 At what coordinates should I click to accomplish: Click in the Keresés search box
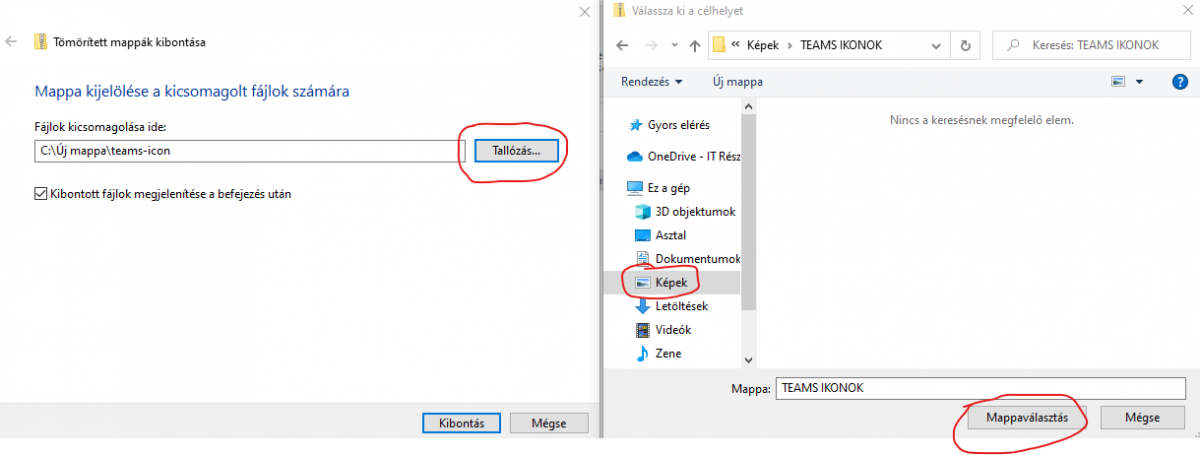click(x=1090, y=45)
